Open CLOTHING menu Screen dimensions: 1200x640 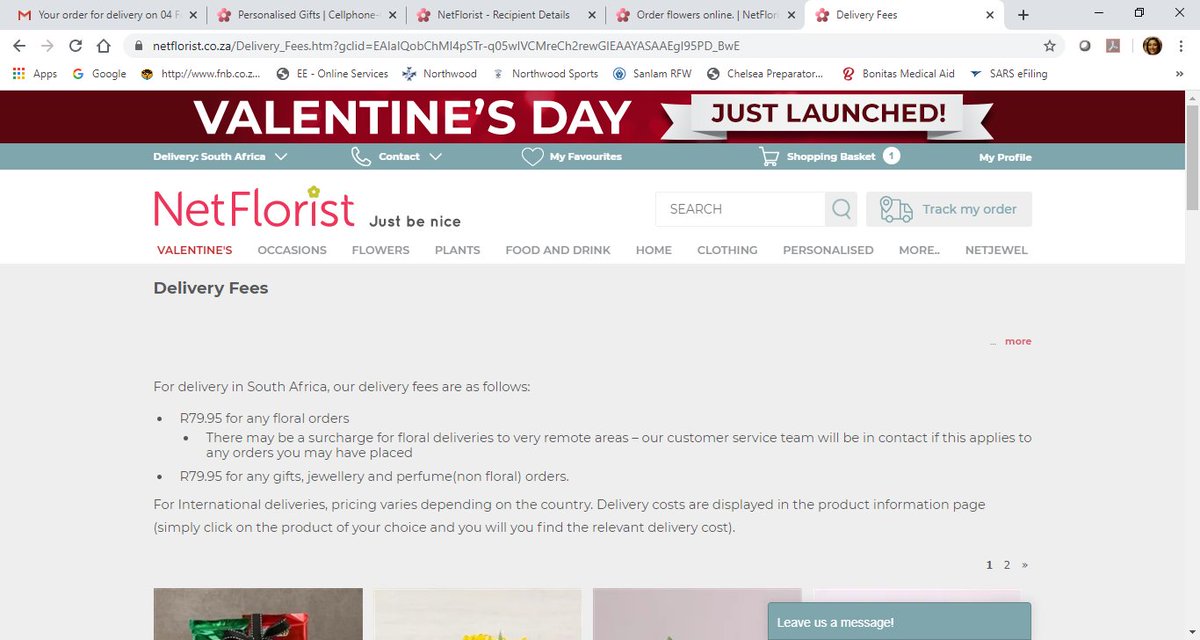pos(727,250)
